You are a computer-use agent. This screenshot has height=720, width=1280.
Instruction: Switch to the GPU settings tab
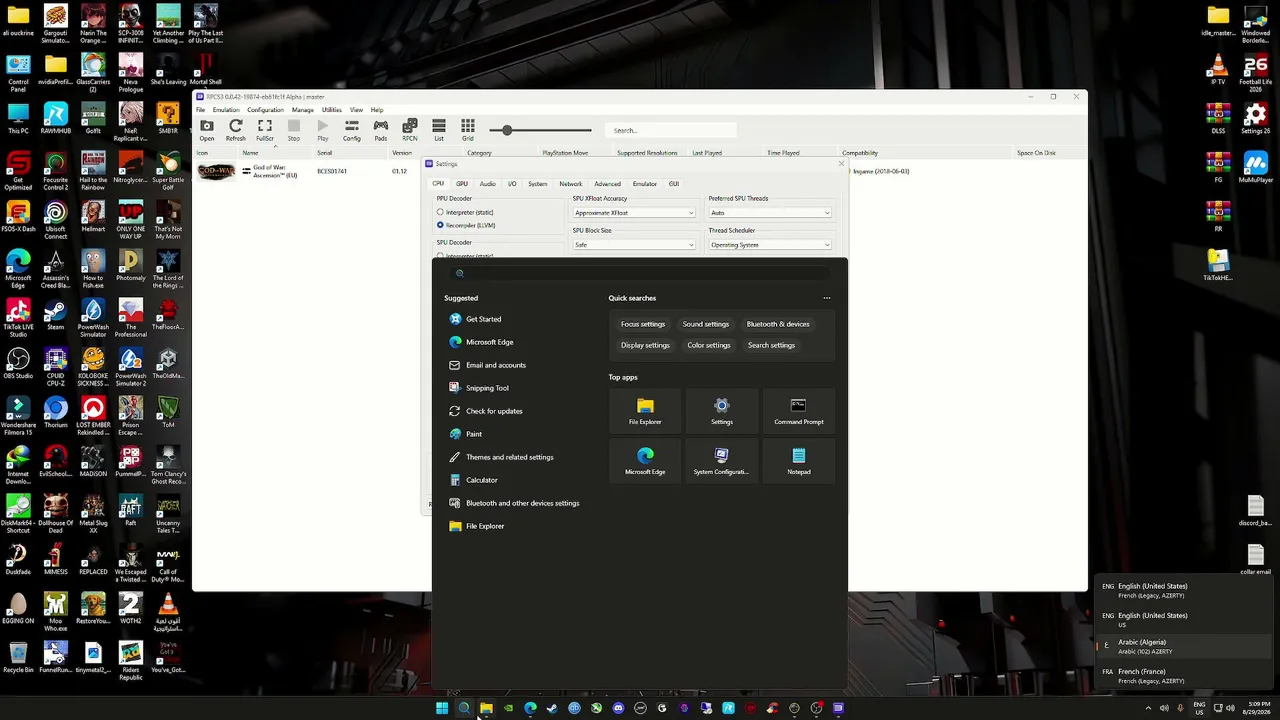click(x=462, y=184)
